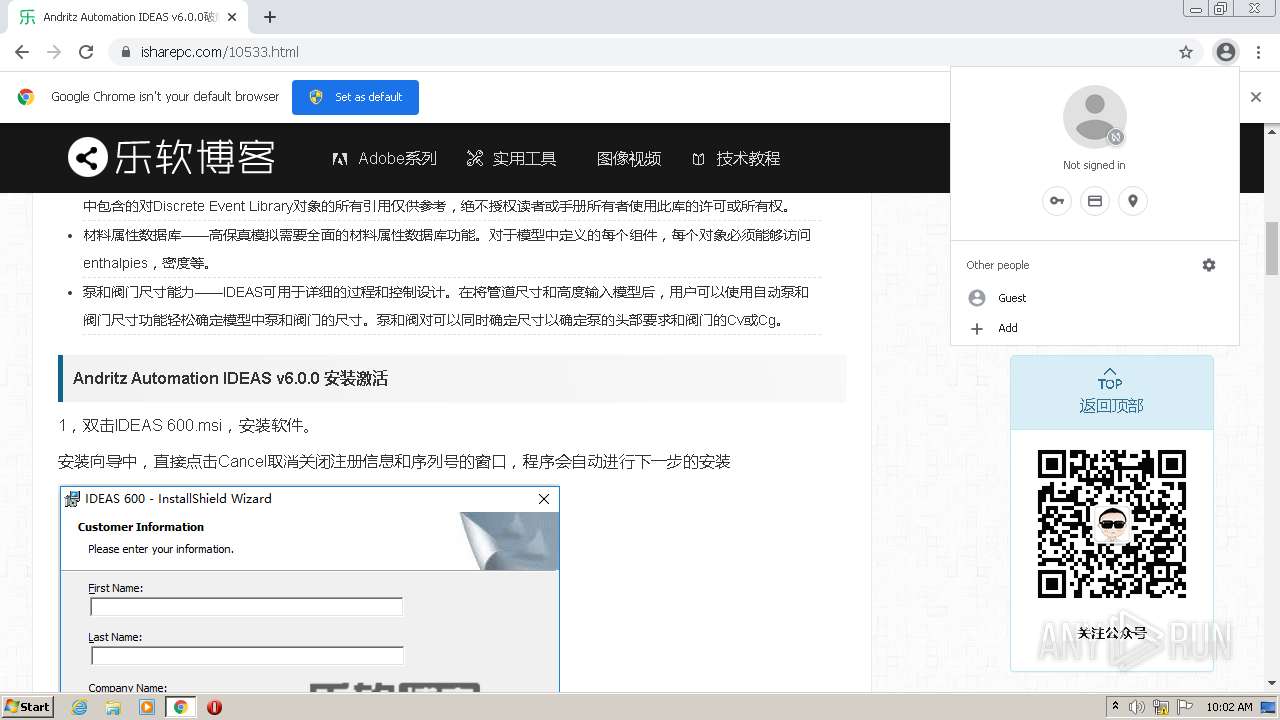Add a new person profile
1280x720 pixels.
[x=1095, y=328]
